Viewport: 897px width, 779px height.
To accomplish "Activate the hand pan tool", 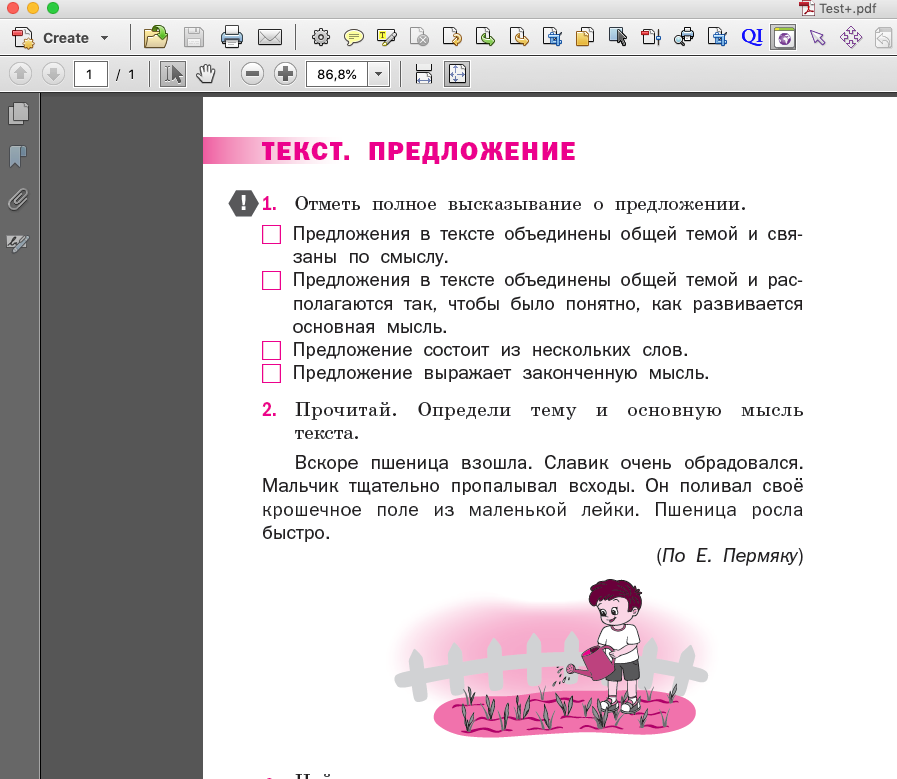I will point(206,74).
